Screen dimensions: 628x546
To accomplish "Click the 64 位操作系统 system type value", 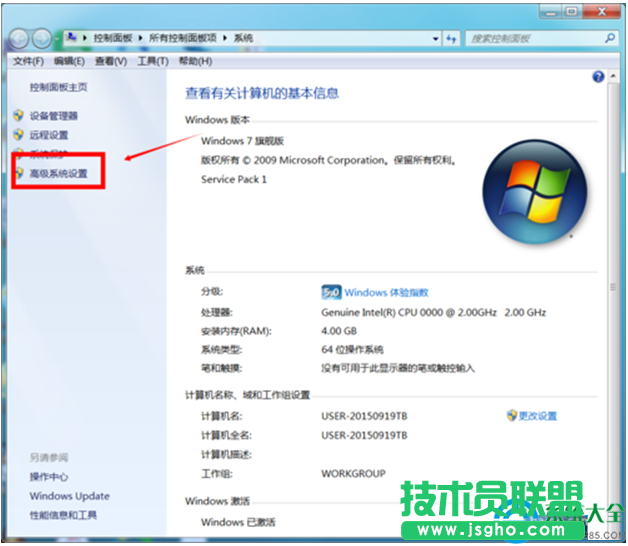I will tap(352, 350).
